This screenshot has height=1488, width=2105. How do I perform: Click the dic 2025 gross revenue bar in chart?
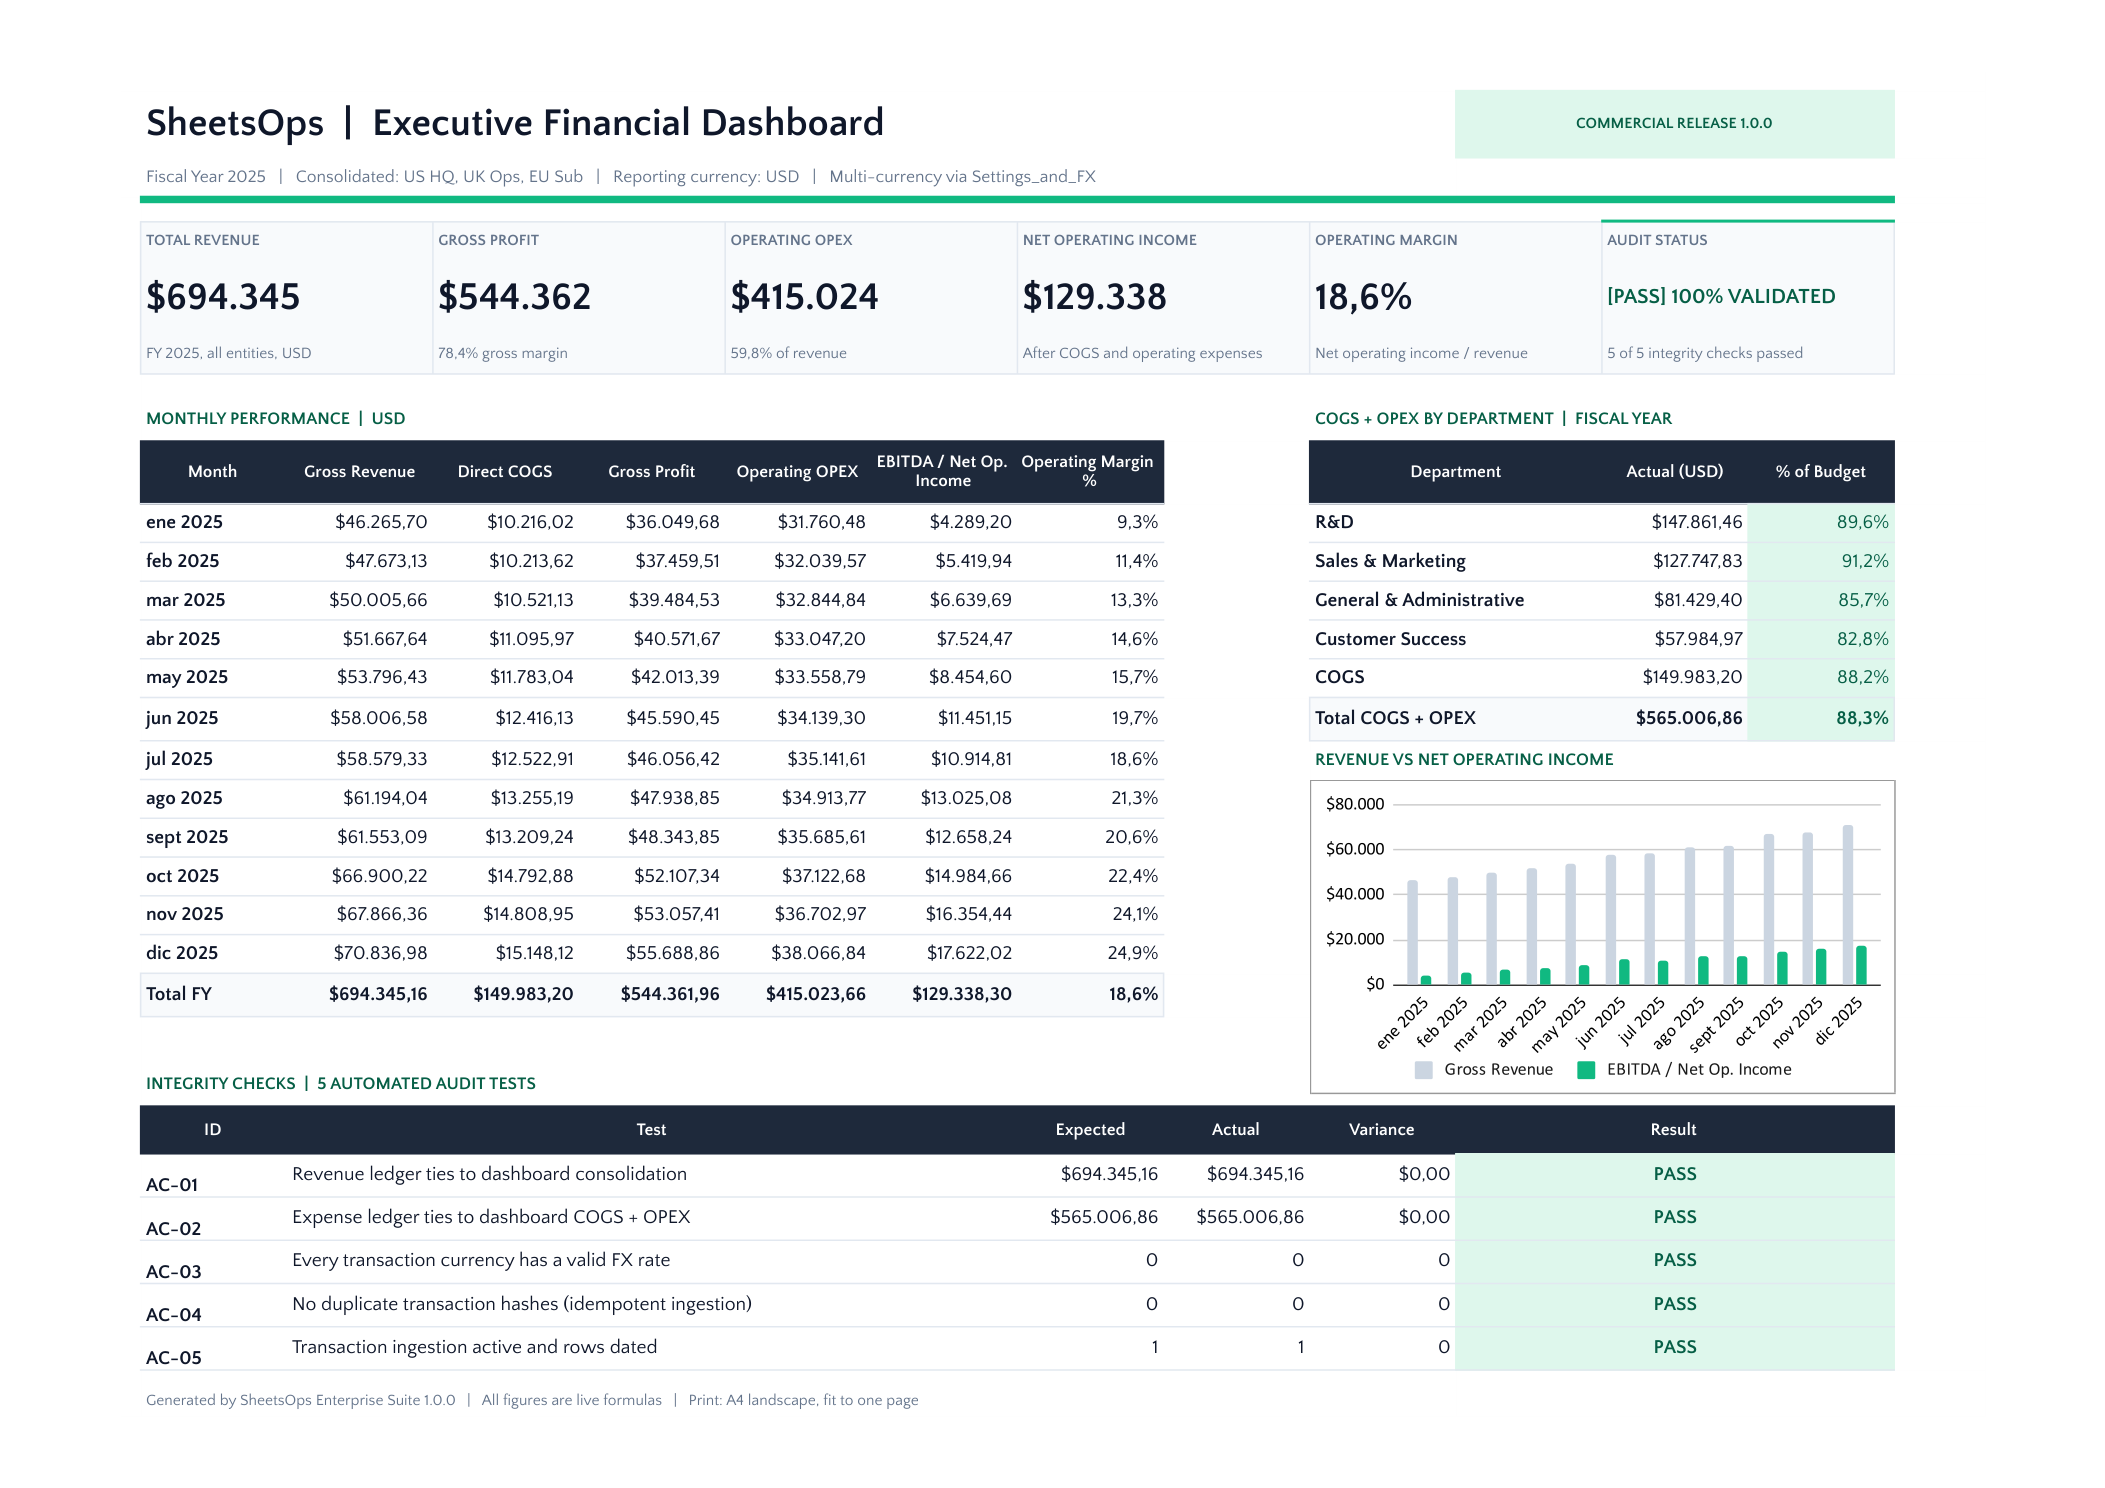click(1848, 905)
